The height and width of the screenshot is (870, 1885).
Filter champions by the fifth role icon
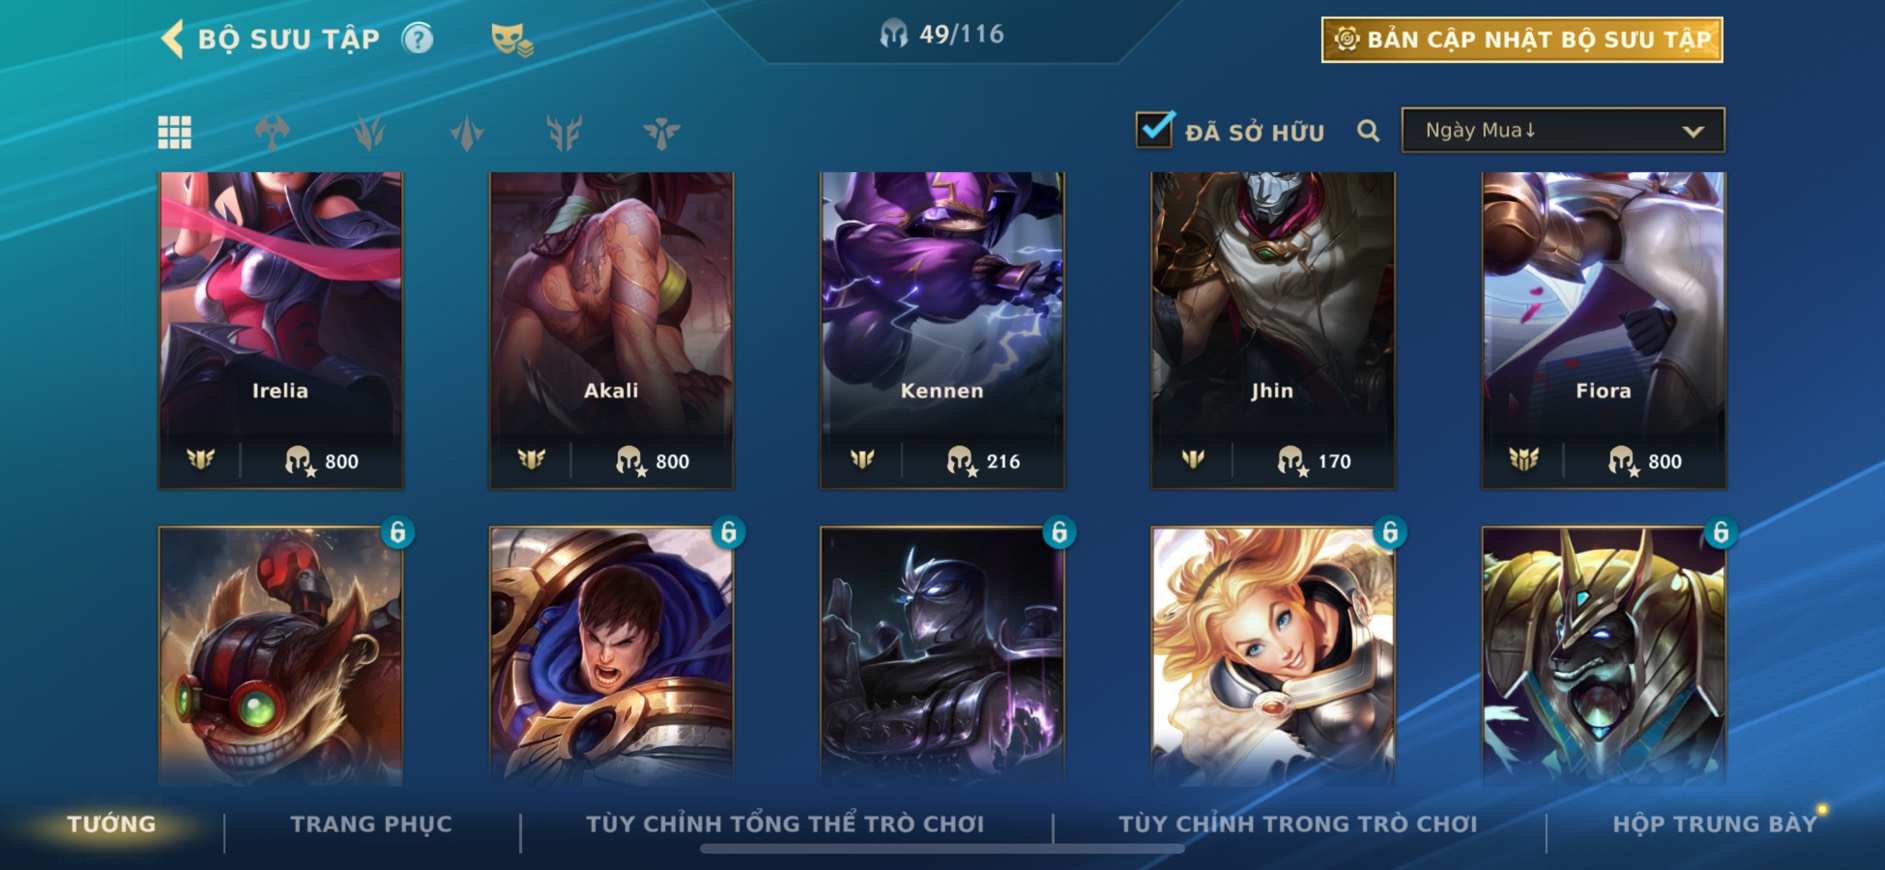(661, 132)
